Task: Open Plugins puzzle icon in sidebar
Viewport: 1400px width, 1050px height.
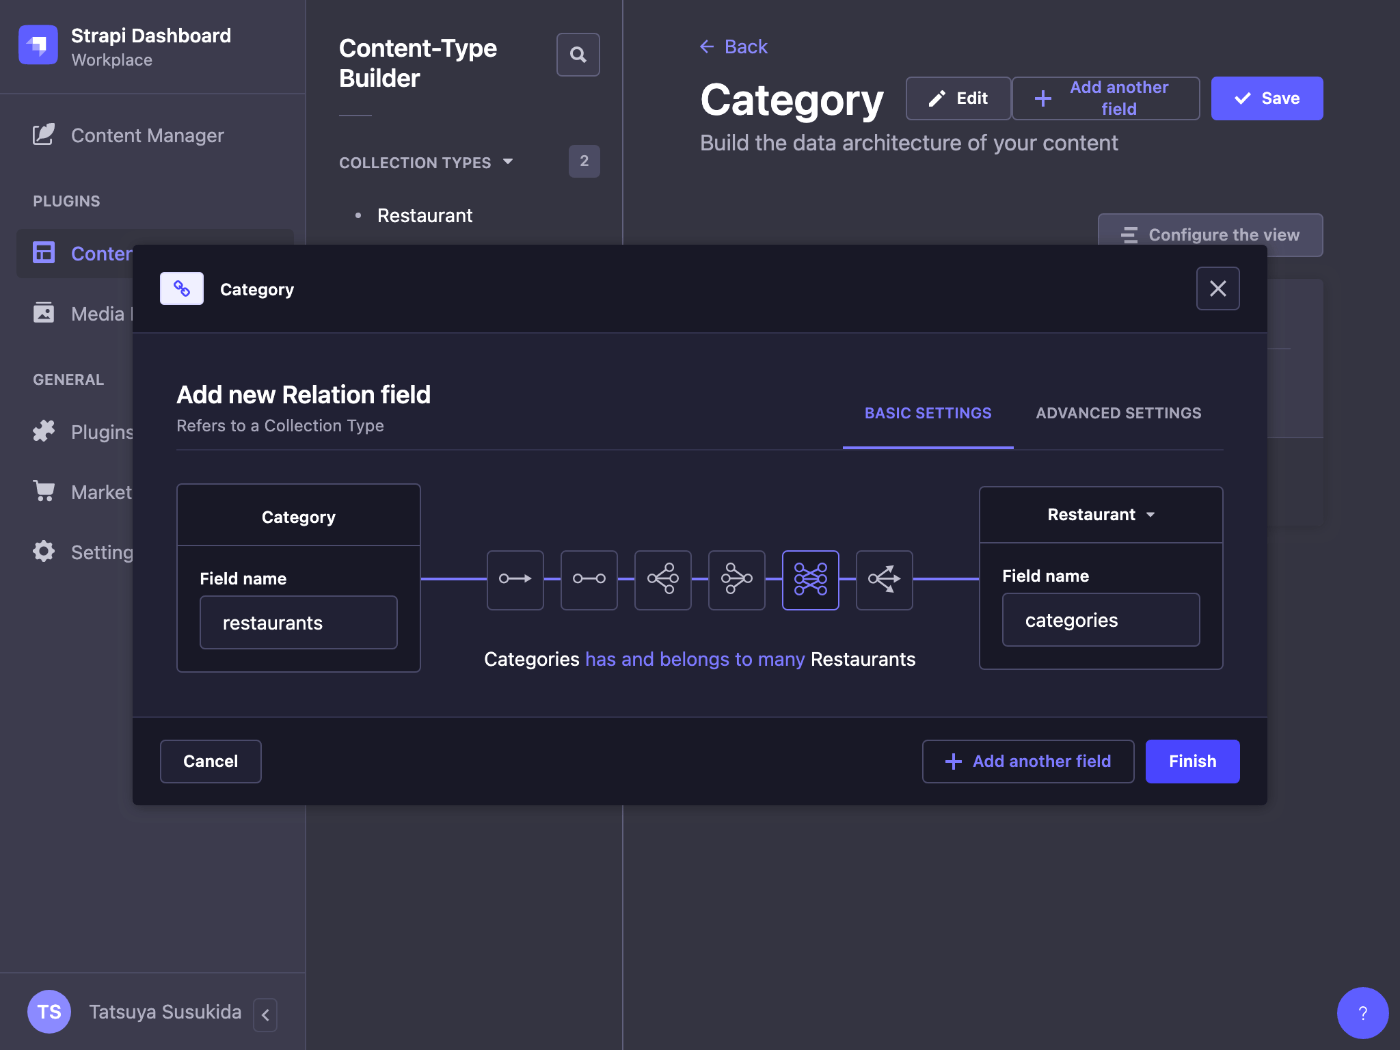Action: [x=44, y=431]
